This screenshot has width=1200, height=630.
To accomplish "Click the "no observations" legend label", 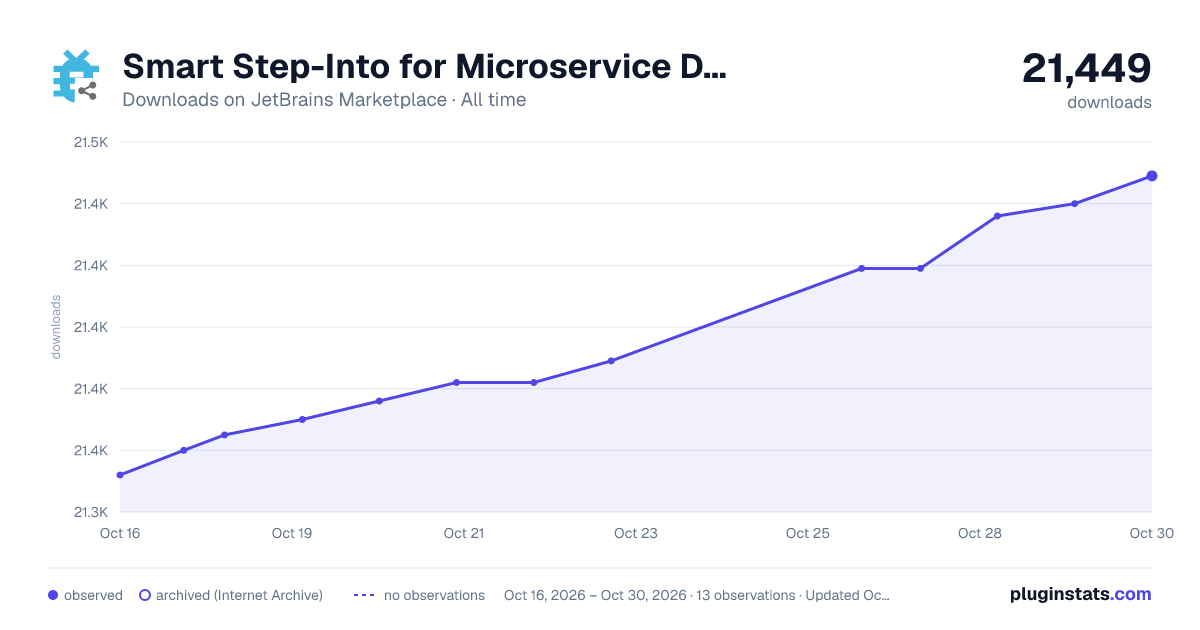I will (434, 595).
